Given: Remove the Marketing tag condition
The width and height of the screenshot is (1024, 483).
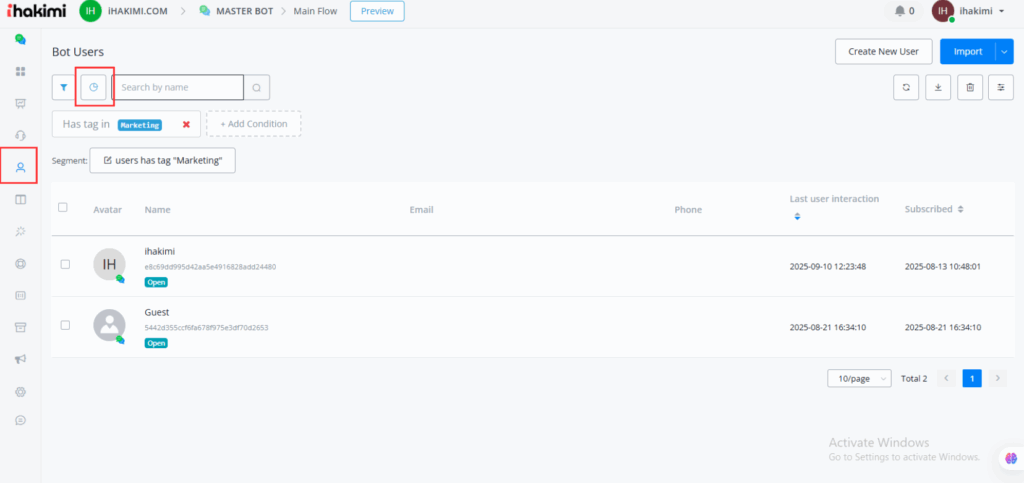Looking at the screenshot, I should (186, 124).
